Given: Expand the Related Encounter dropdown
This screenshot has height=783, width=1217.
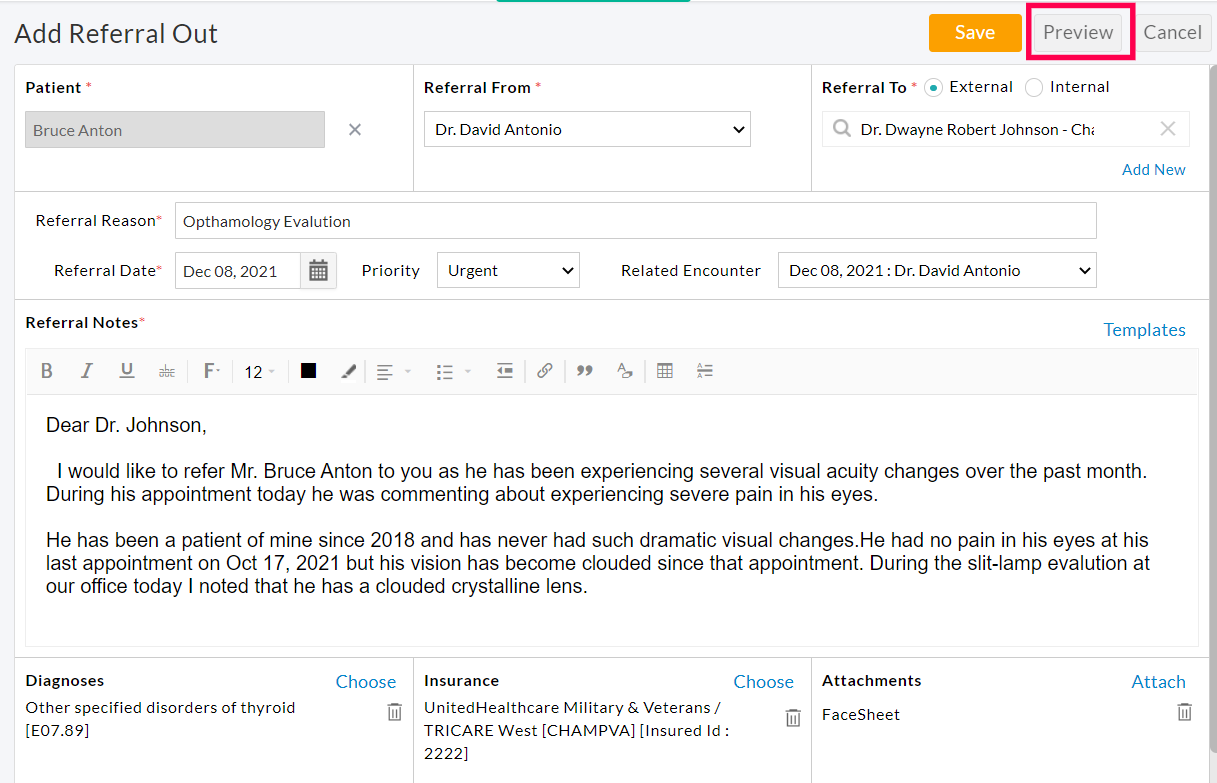Looking at the screenshot, I should (x=936, y=270).
